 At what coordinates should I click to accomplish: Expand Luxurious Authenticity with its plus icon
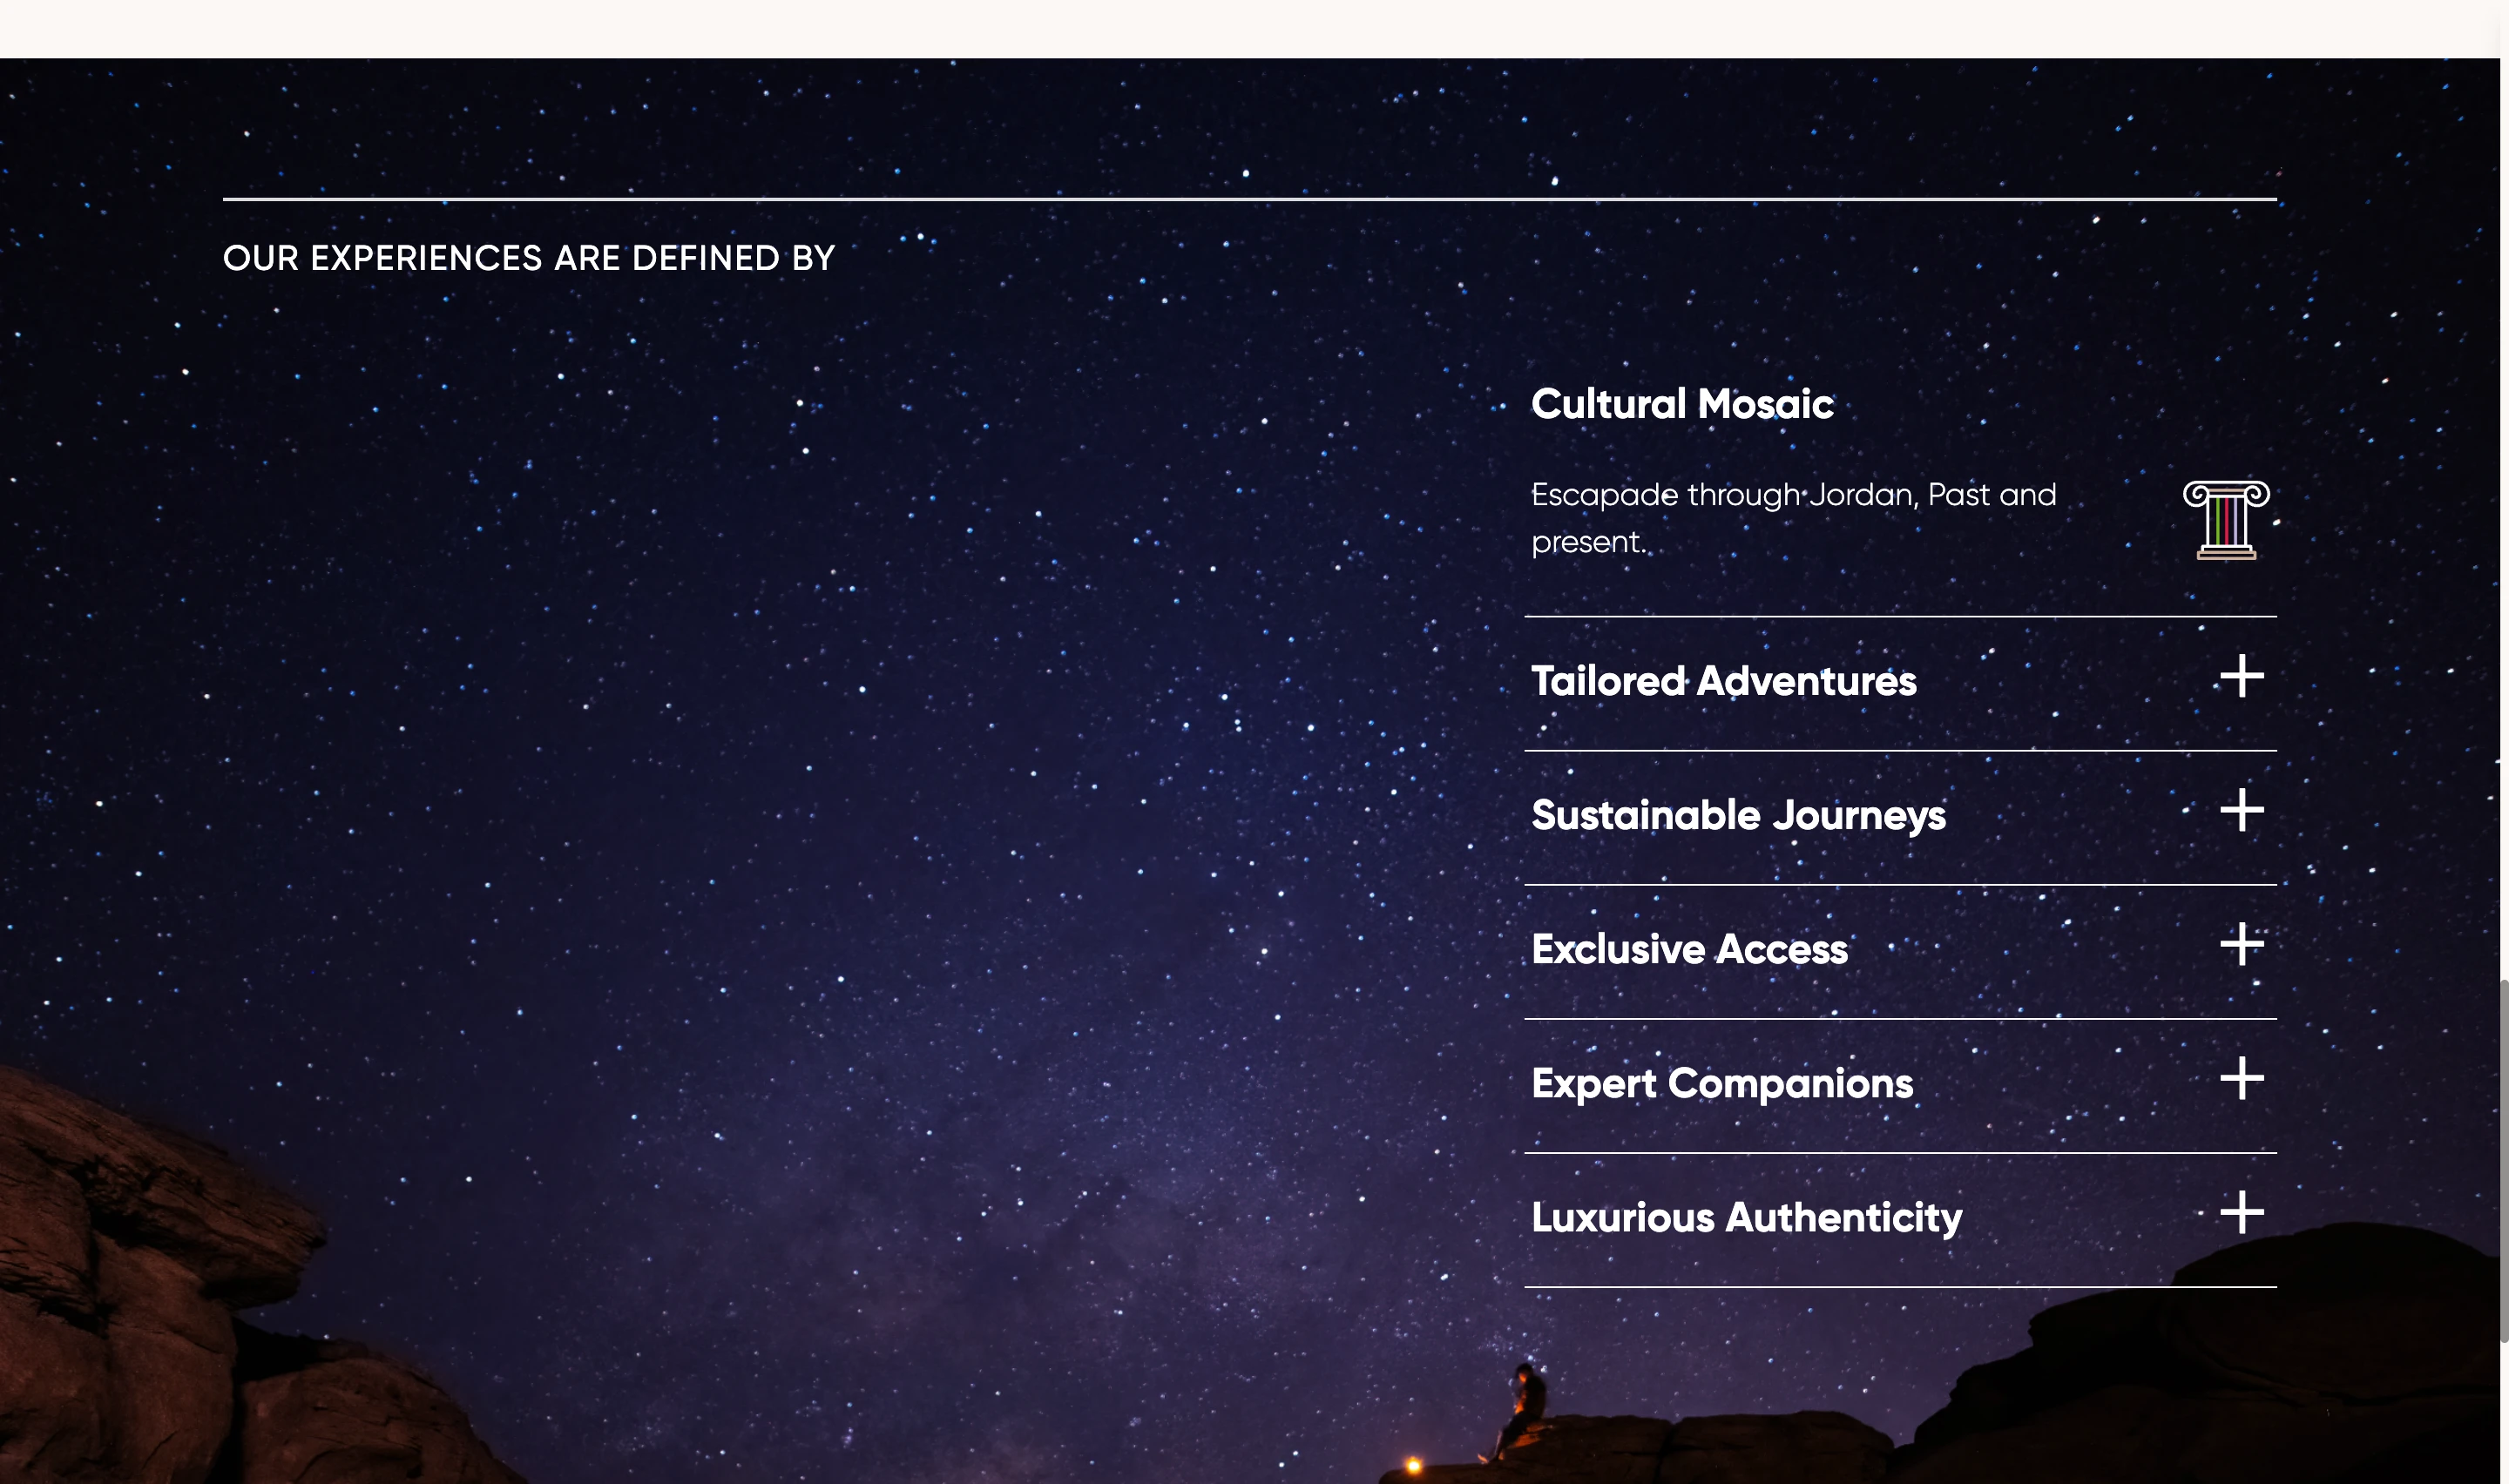pos(2242,1212)
